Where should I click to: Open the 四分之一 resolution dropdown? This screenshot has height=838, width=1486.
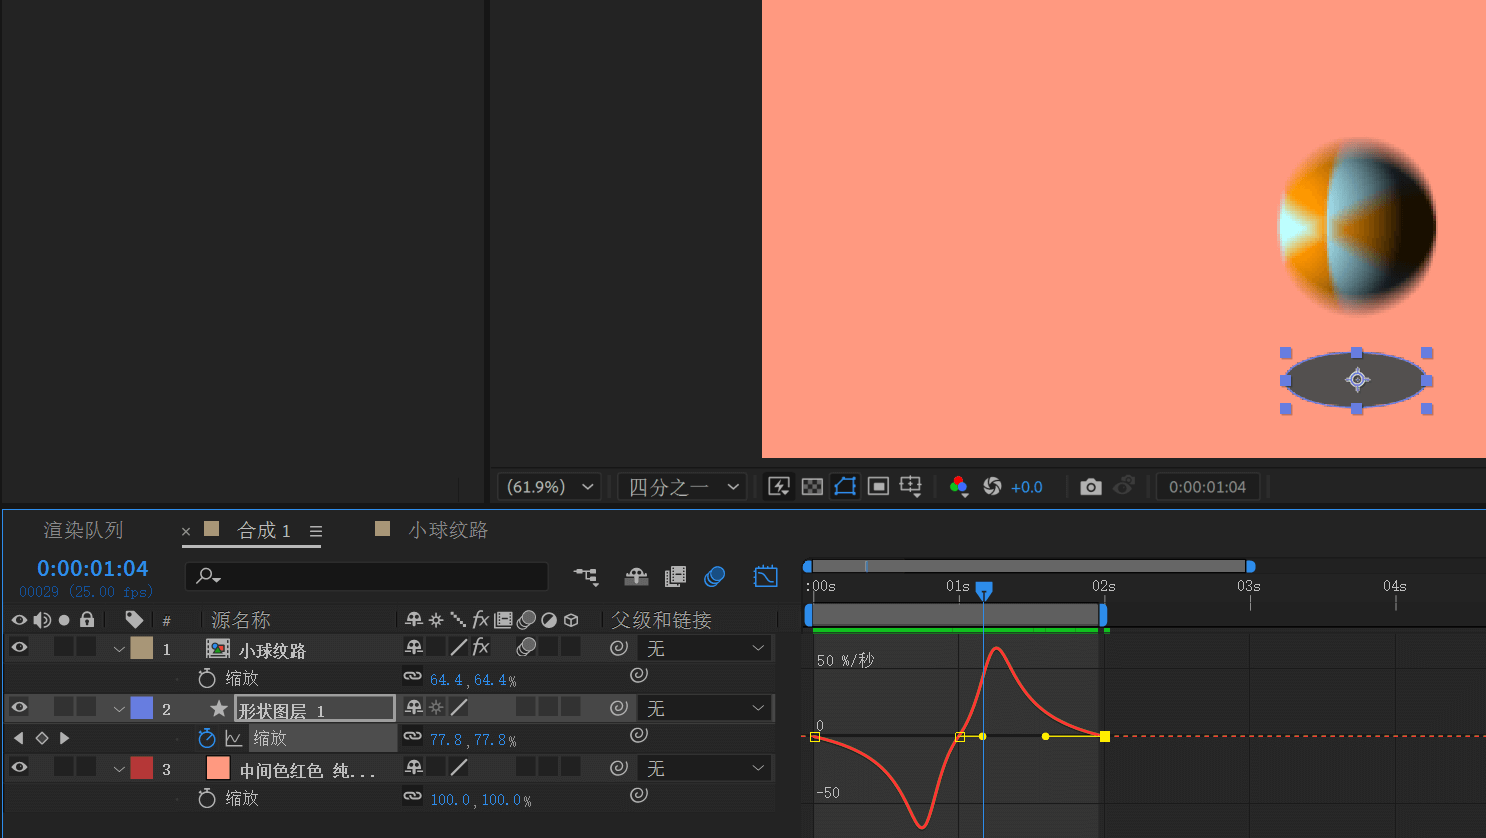[x=682, y=487]
